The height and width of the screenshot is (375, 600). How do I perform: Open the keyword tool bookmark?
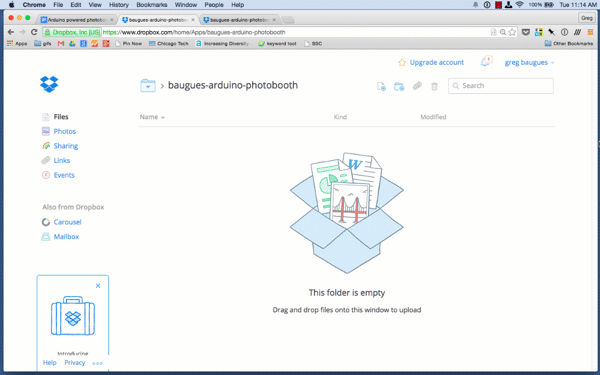[277, 44]
